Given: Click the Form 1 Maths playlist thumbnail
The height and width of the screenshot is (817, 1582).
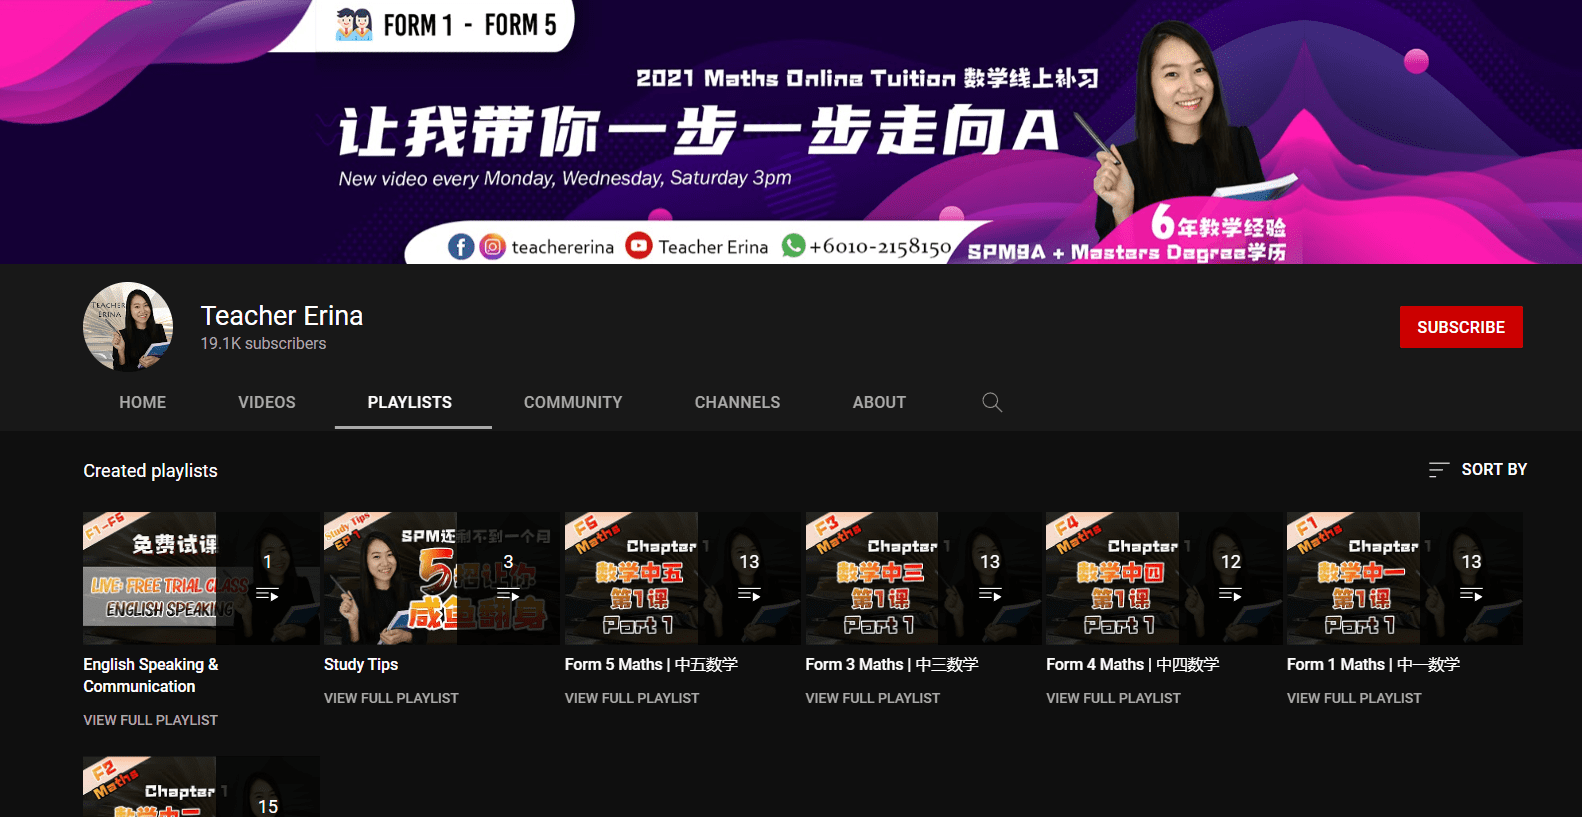Looking at the screenshot, I should click(x=1405, y=578).
